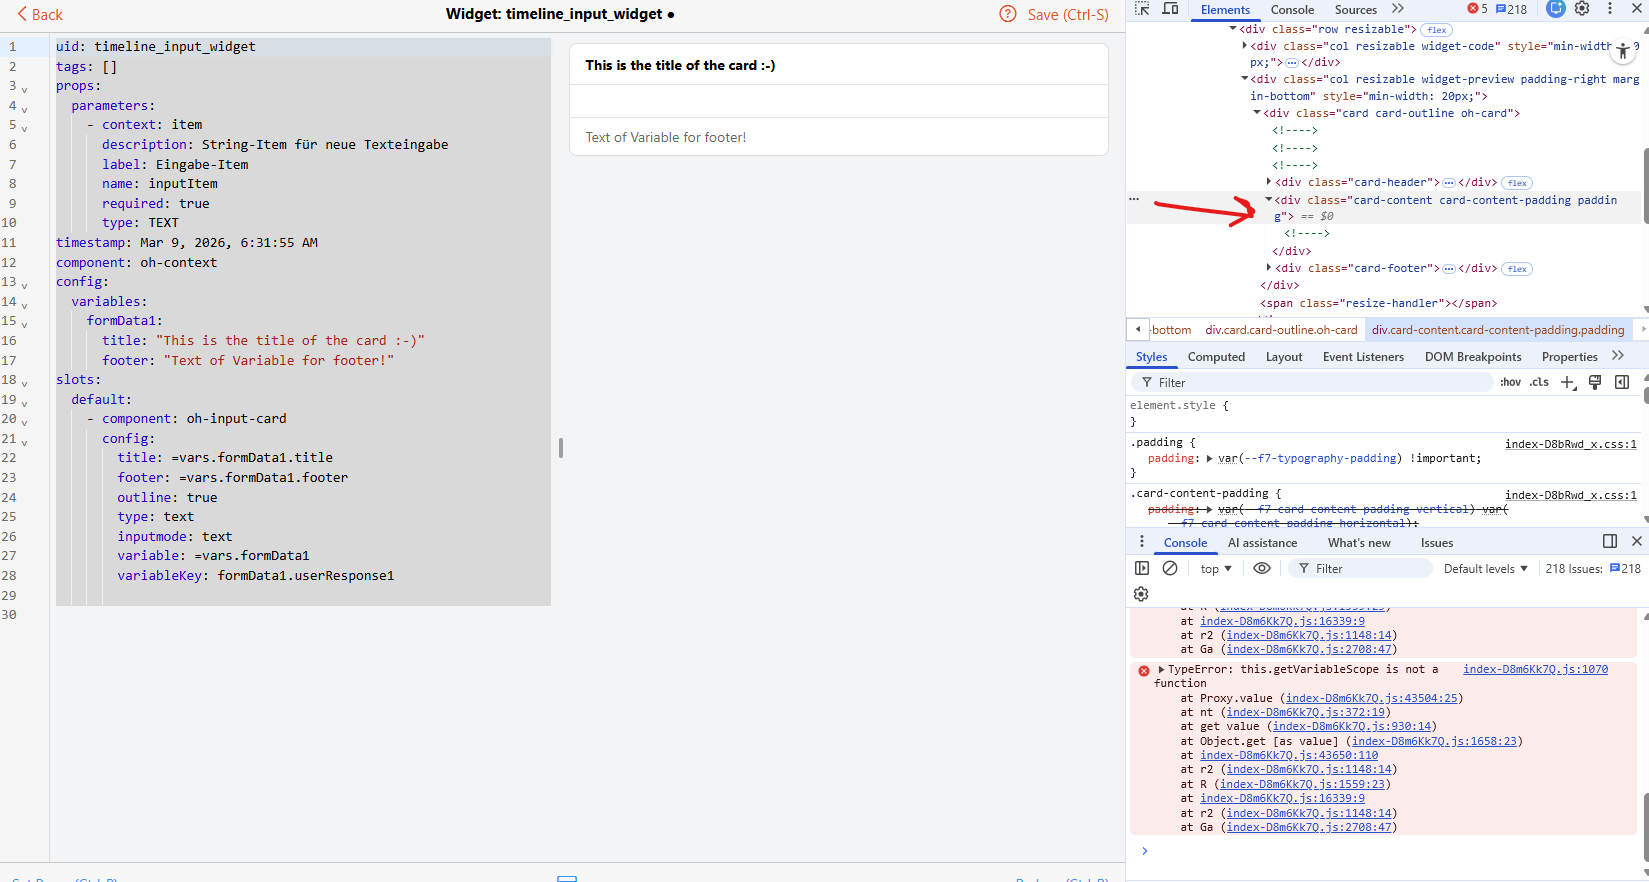The image size is (1649, 882).
Task: Click the splitter handle between code and preview
Action: pyautogui.click(x=561, y=448)
